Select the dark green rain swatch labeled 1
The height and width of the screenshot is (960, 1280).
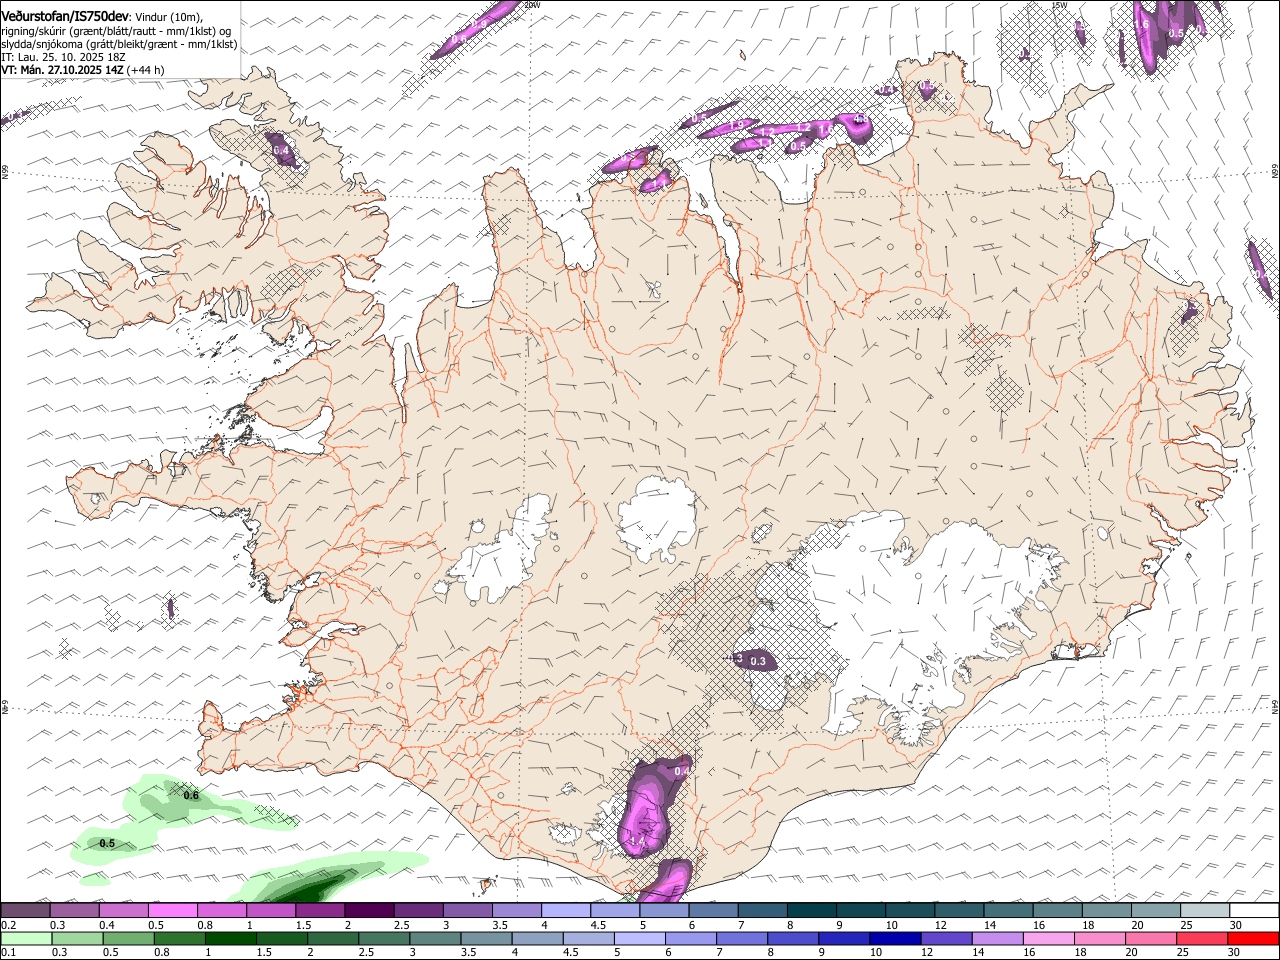pyautogui.click(x=230, y=938)
